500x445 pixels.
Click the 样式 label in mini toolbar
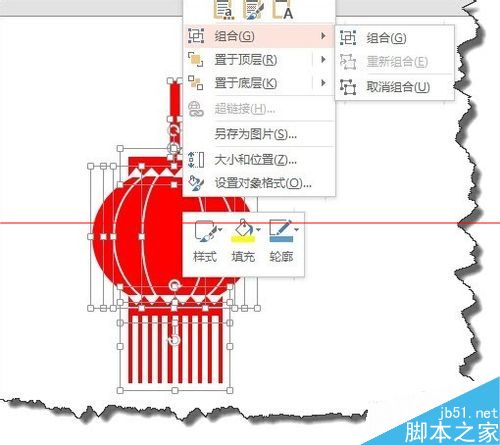click(205, 257)
